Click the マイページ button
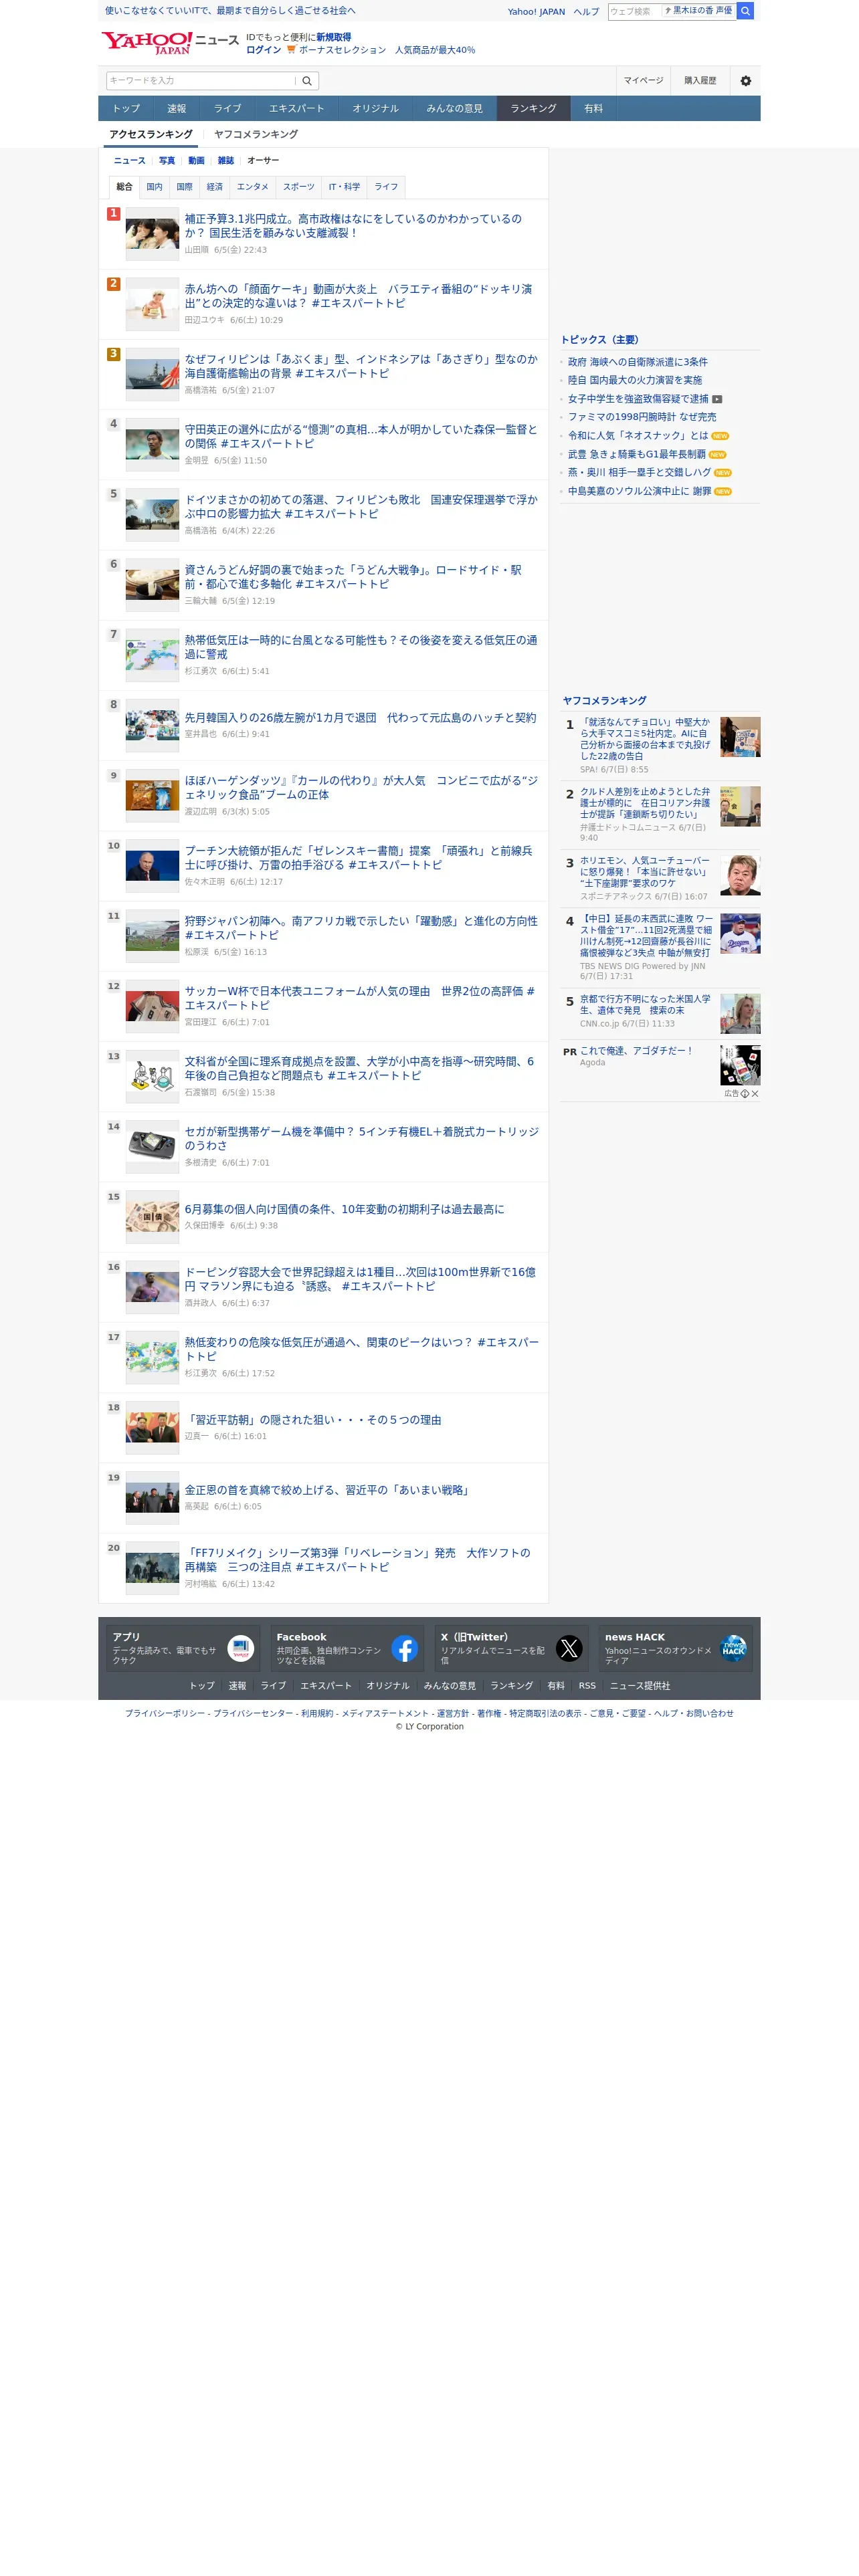 643,81
